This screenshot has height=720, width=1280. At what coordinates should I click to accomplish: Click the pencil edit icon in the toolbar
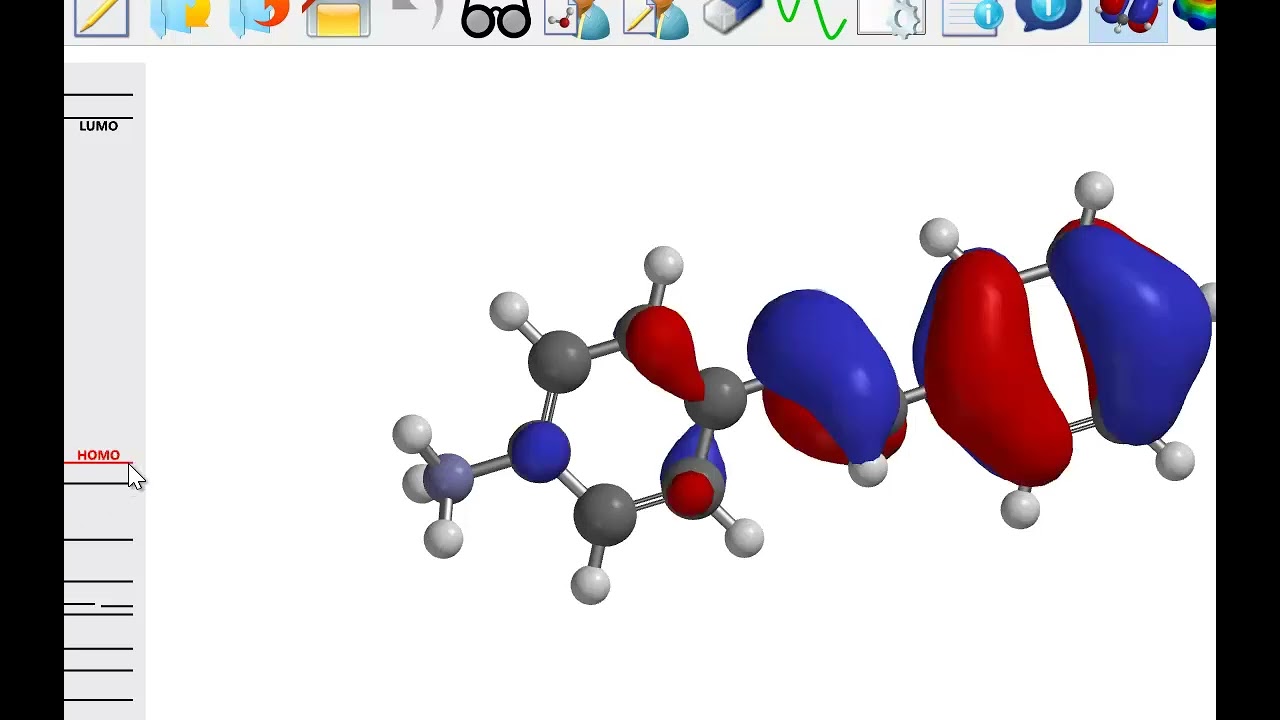coord(101,17)
